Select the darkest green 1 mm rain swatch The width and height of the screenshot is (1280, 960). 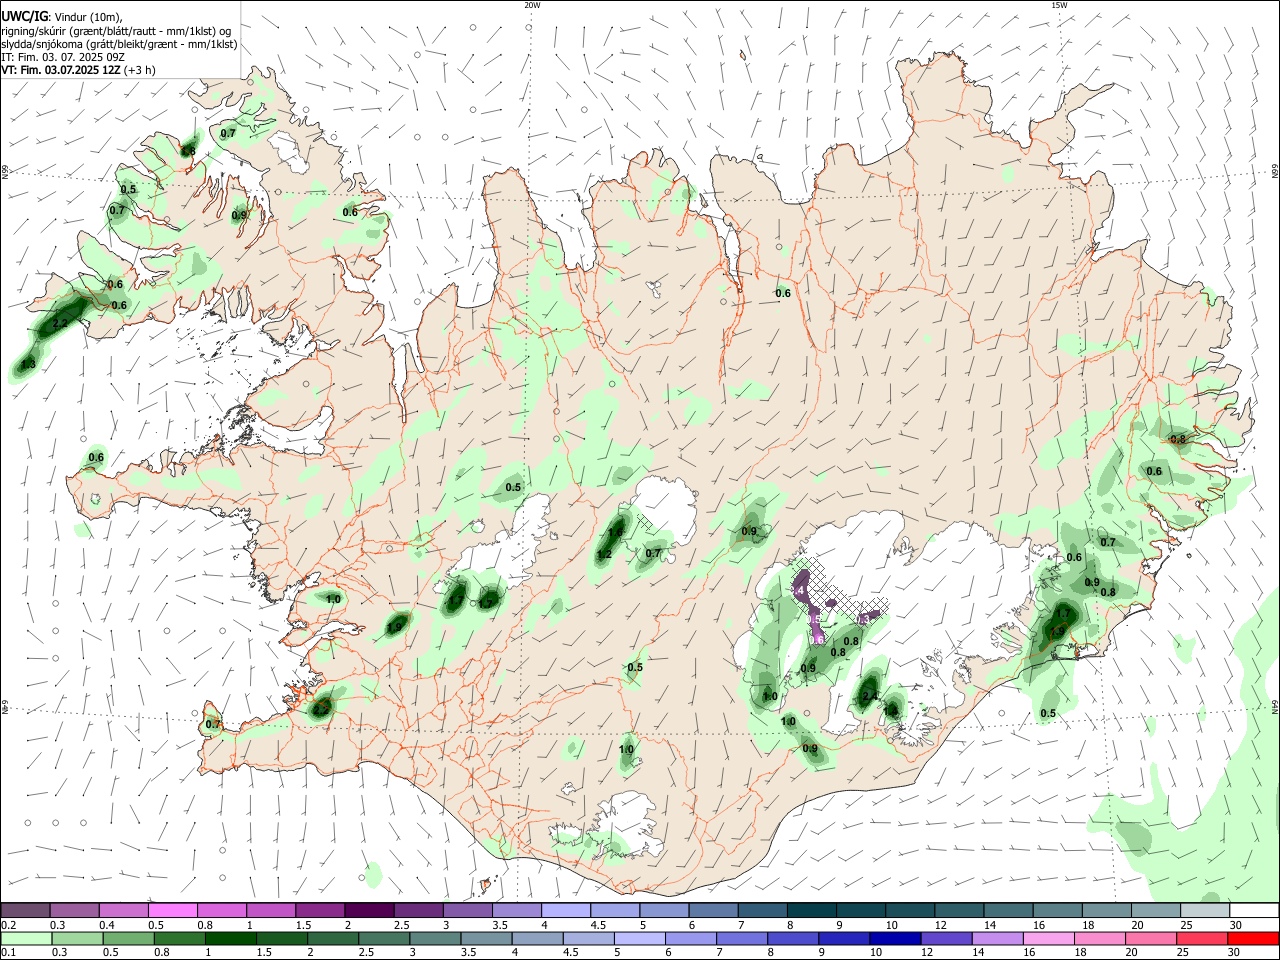click(x=230, y=939)
